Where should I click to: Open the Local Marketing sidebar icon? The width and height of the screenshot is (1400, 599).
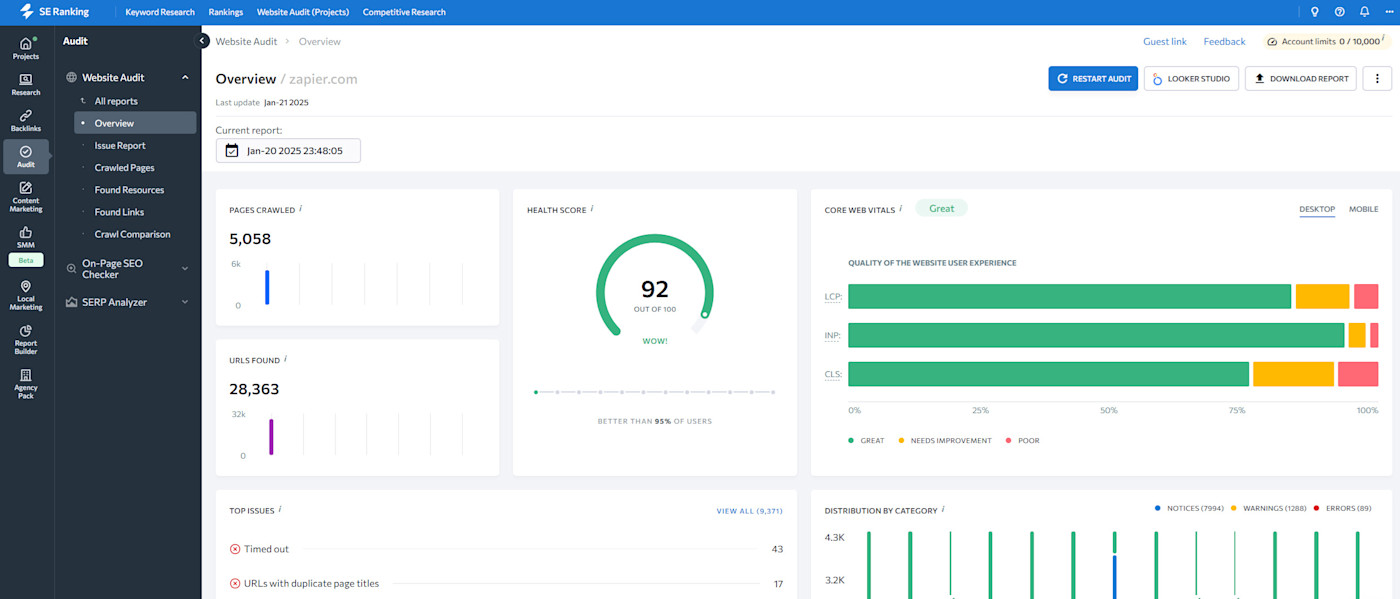click(x=26, y=296)
